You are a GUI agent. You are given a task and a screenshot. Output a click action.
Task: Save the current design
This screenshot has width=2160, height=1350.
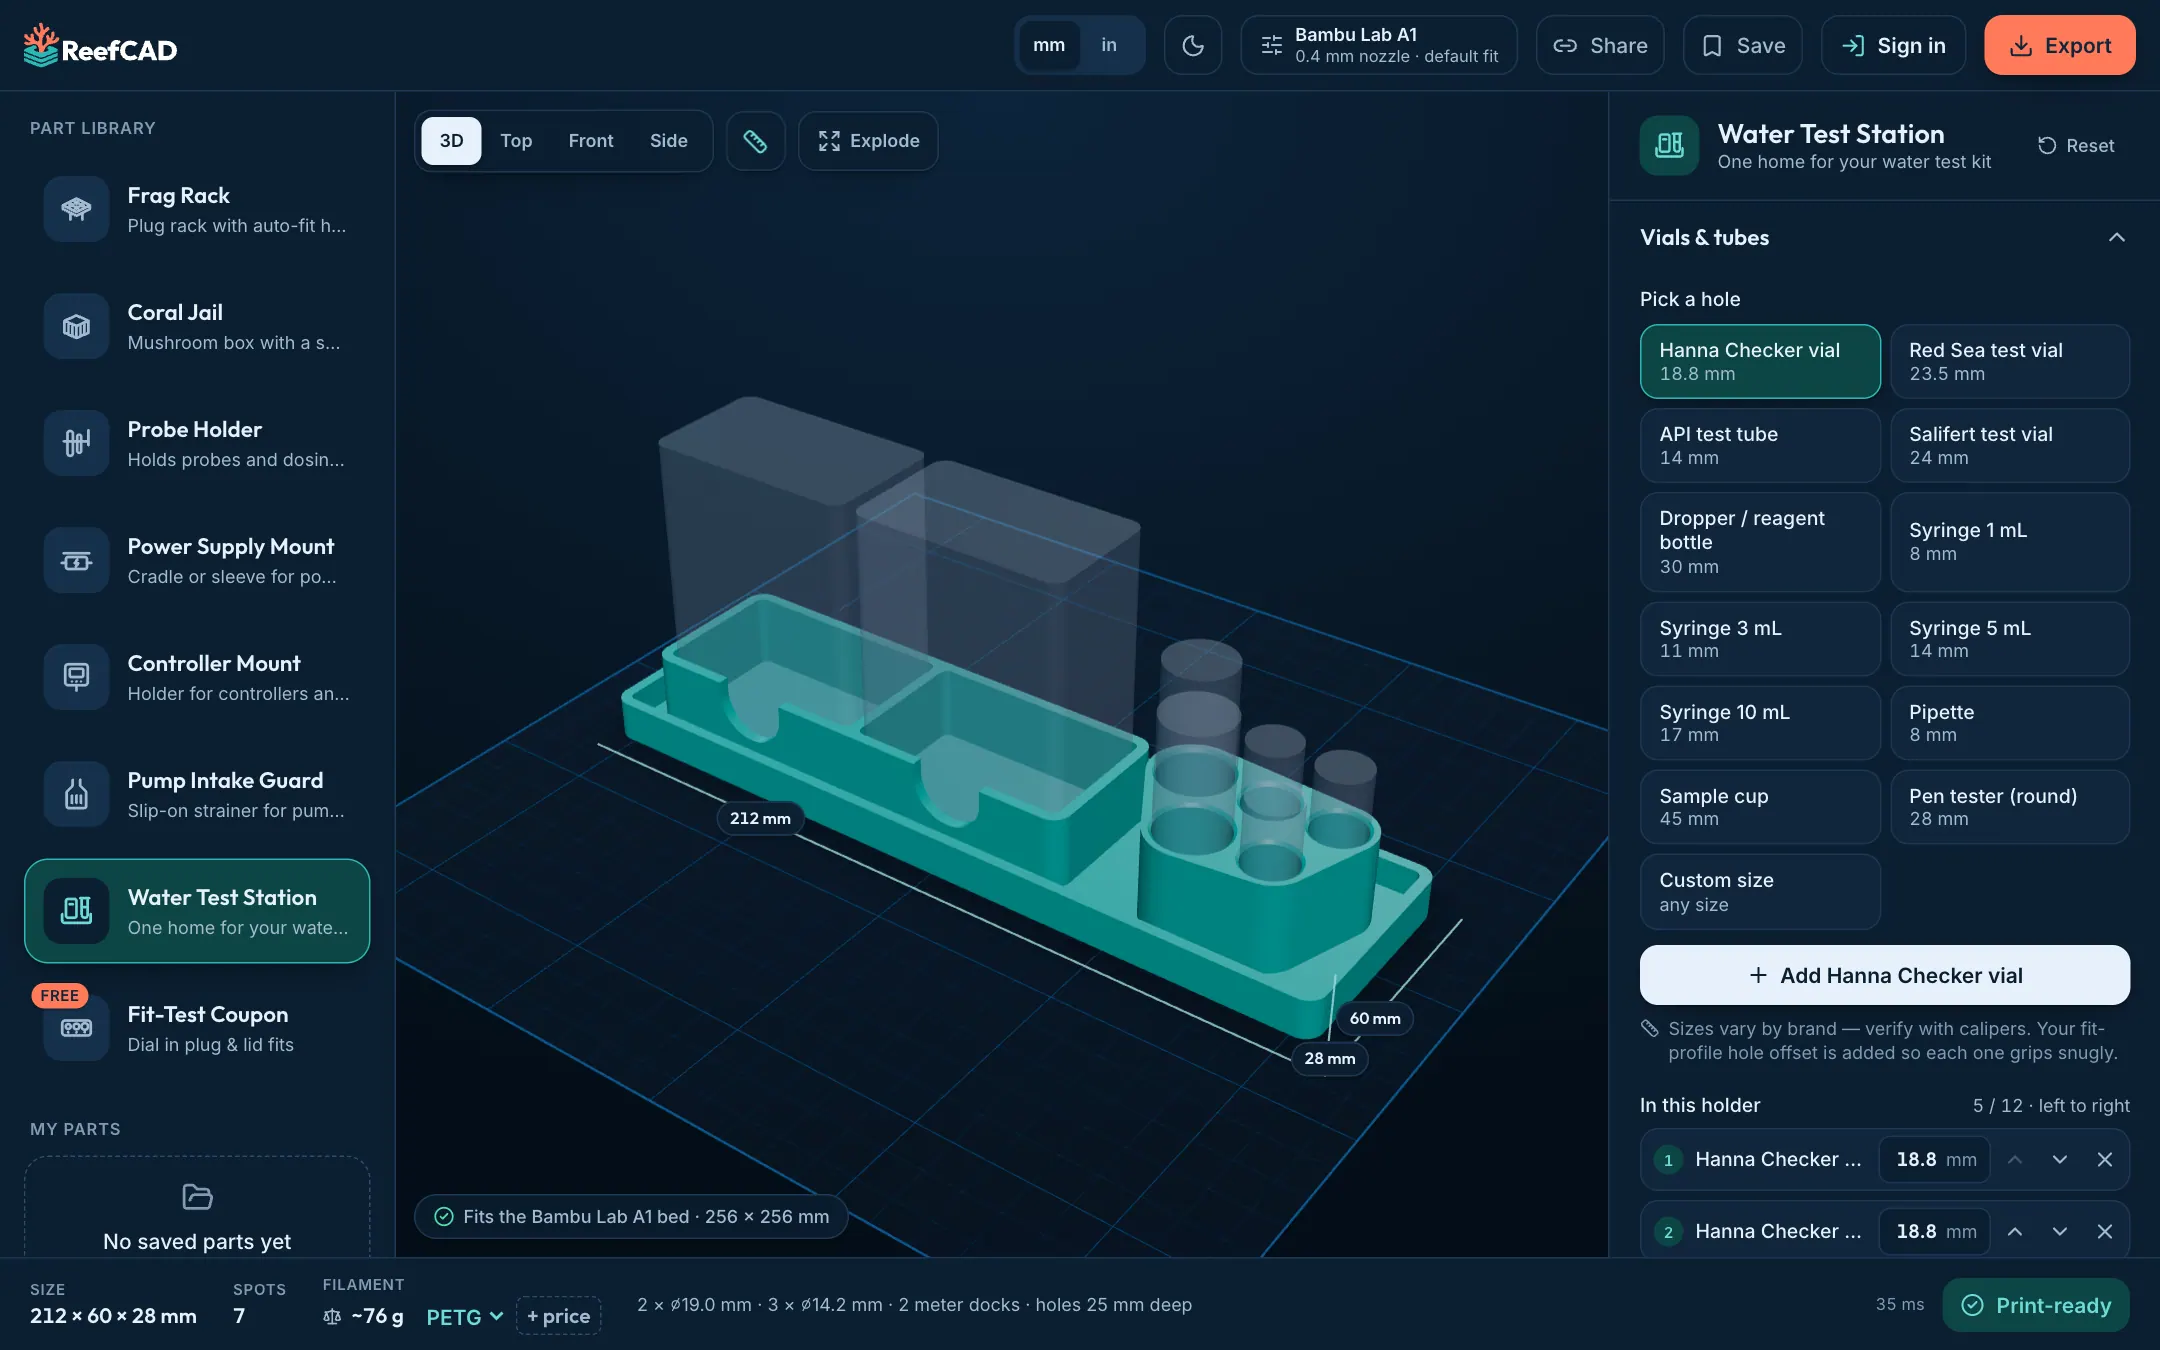click(x=1743, y=45)
